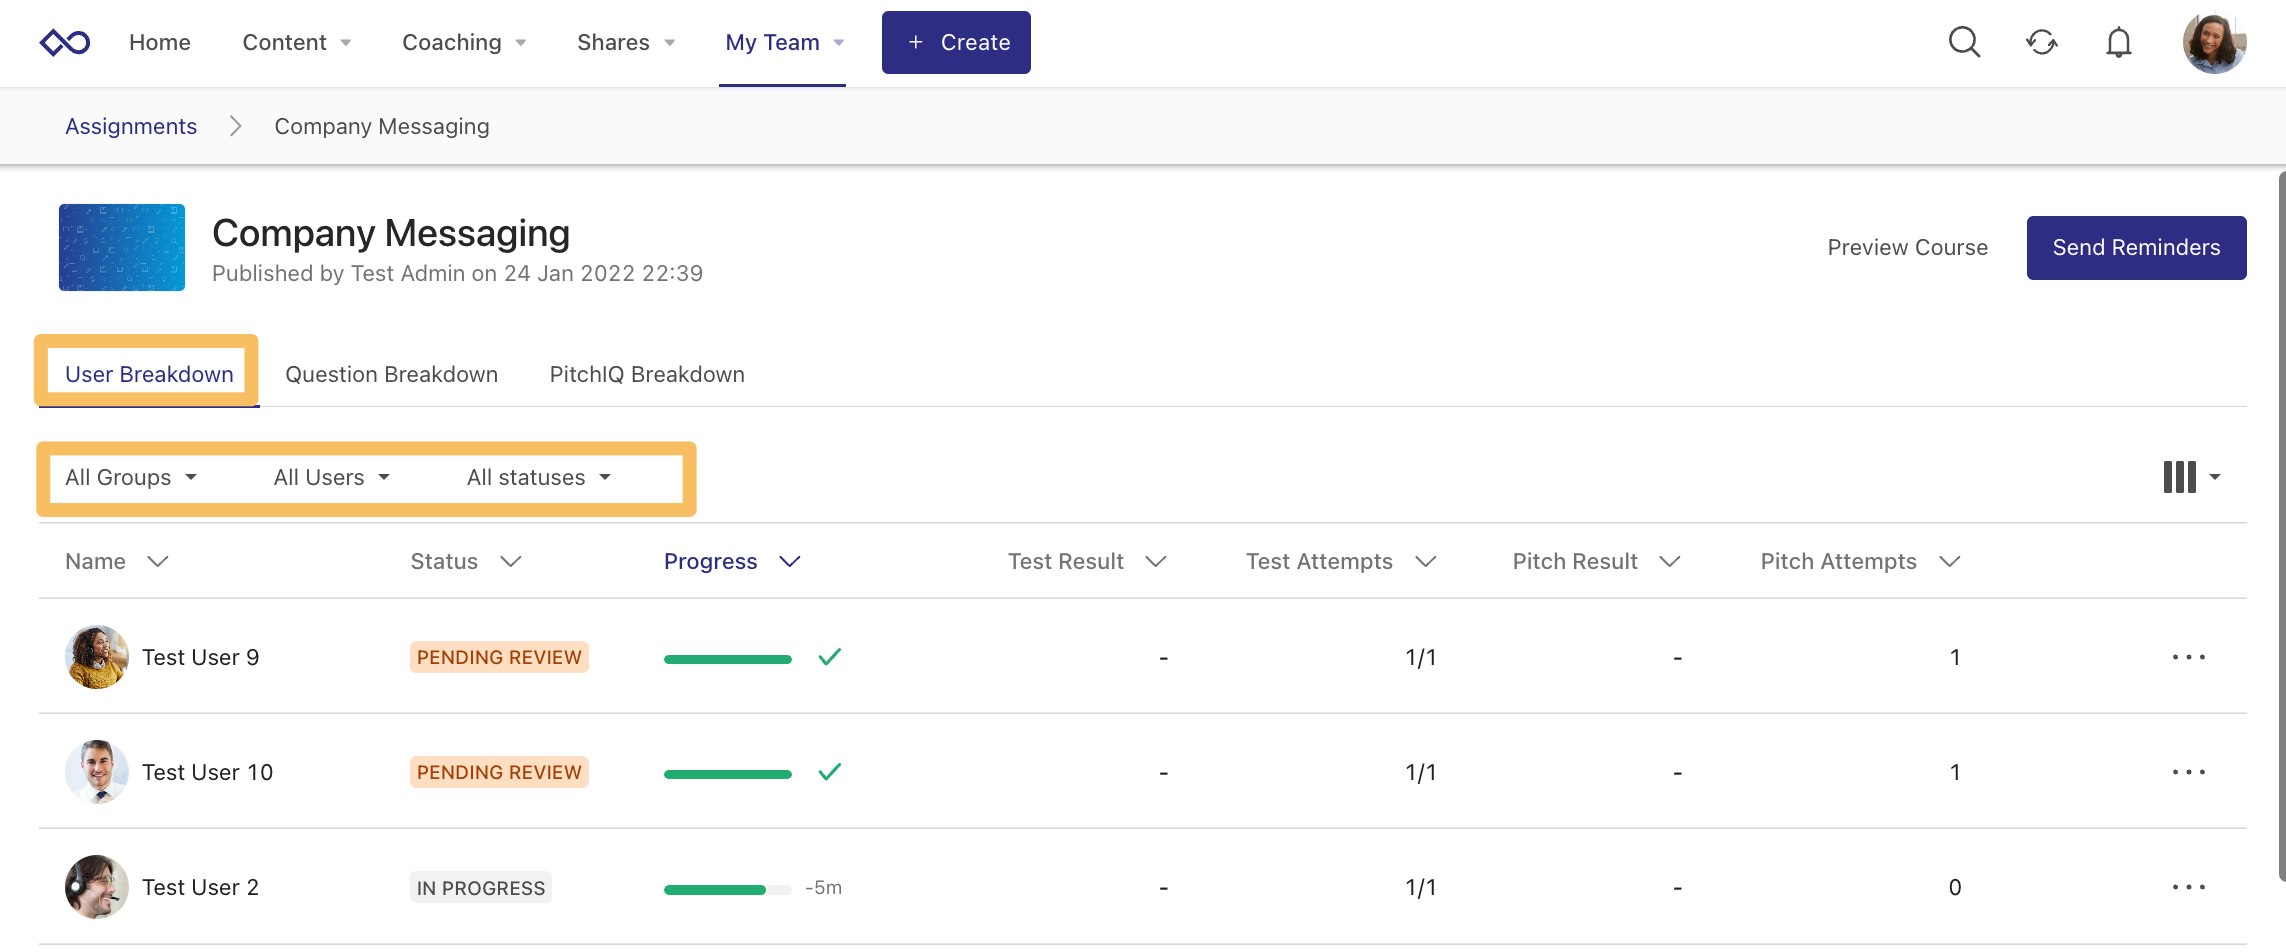Open the column chooser icon
The width and height of the screenshot is (2286, 952).
point(2191,477)
